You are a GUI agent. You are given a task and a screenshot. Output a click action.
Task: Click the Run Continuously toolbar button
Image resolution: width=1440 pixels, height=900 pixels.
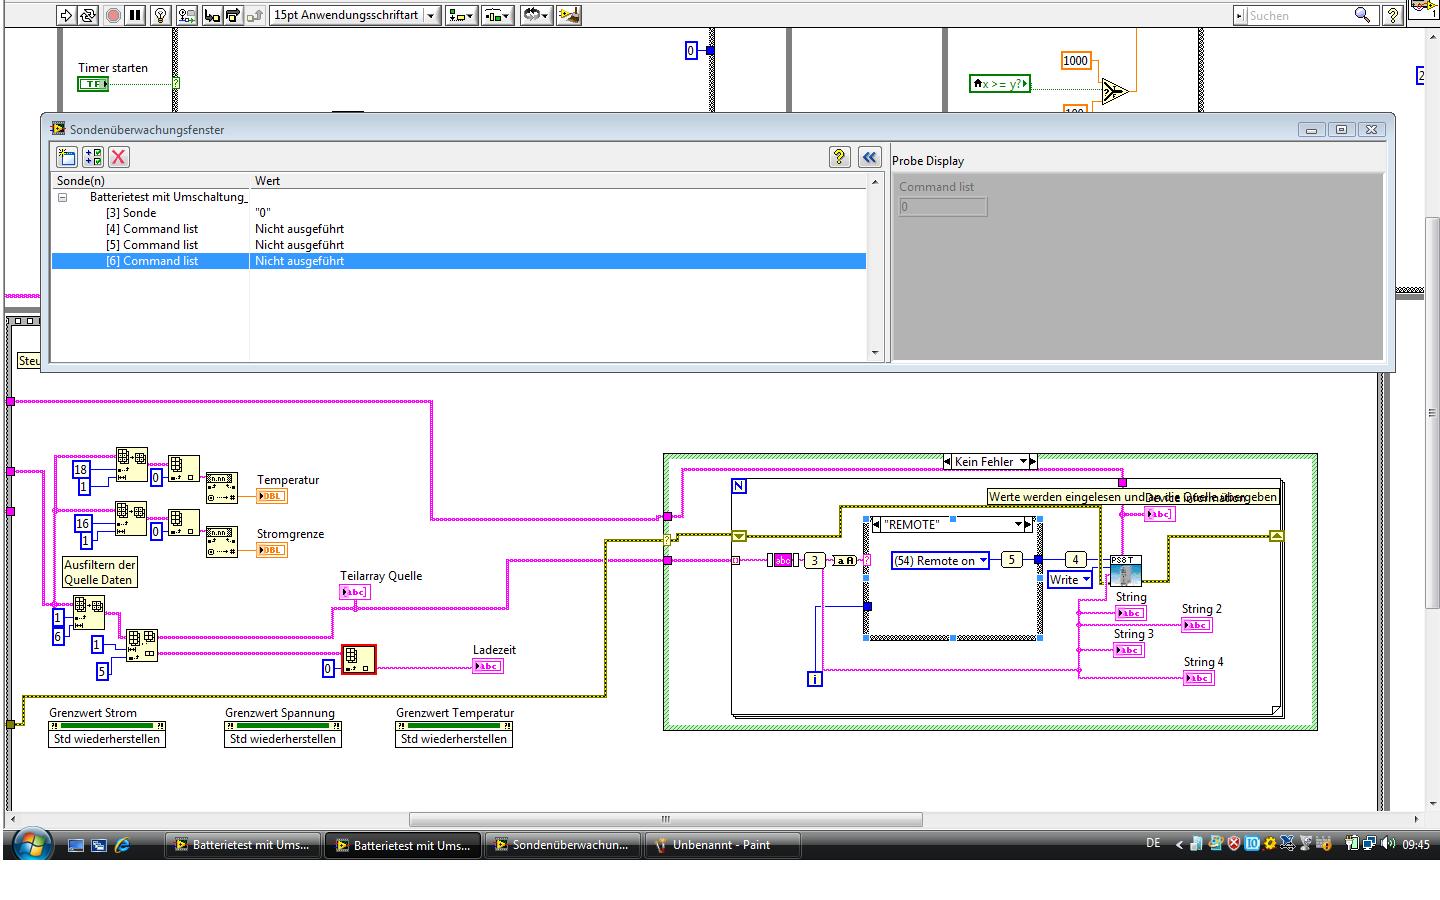tap(88, 15)
